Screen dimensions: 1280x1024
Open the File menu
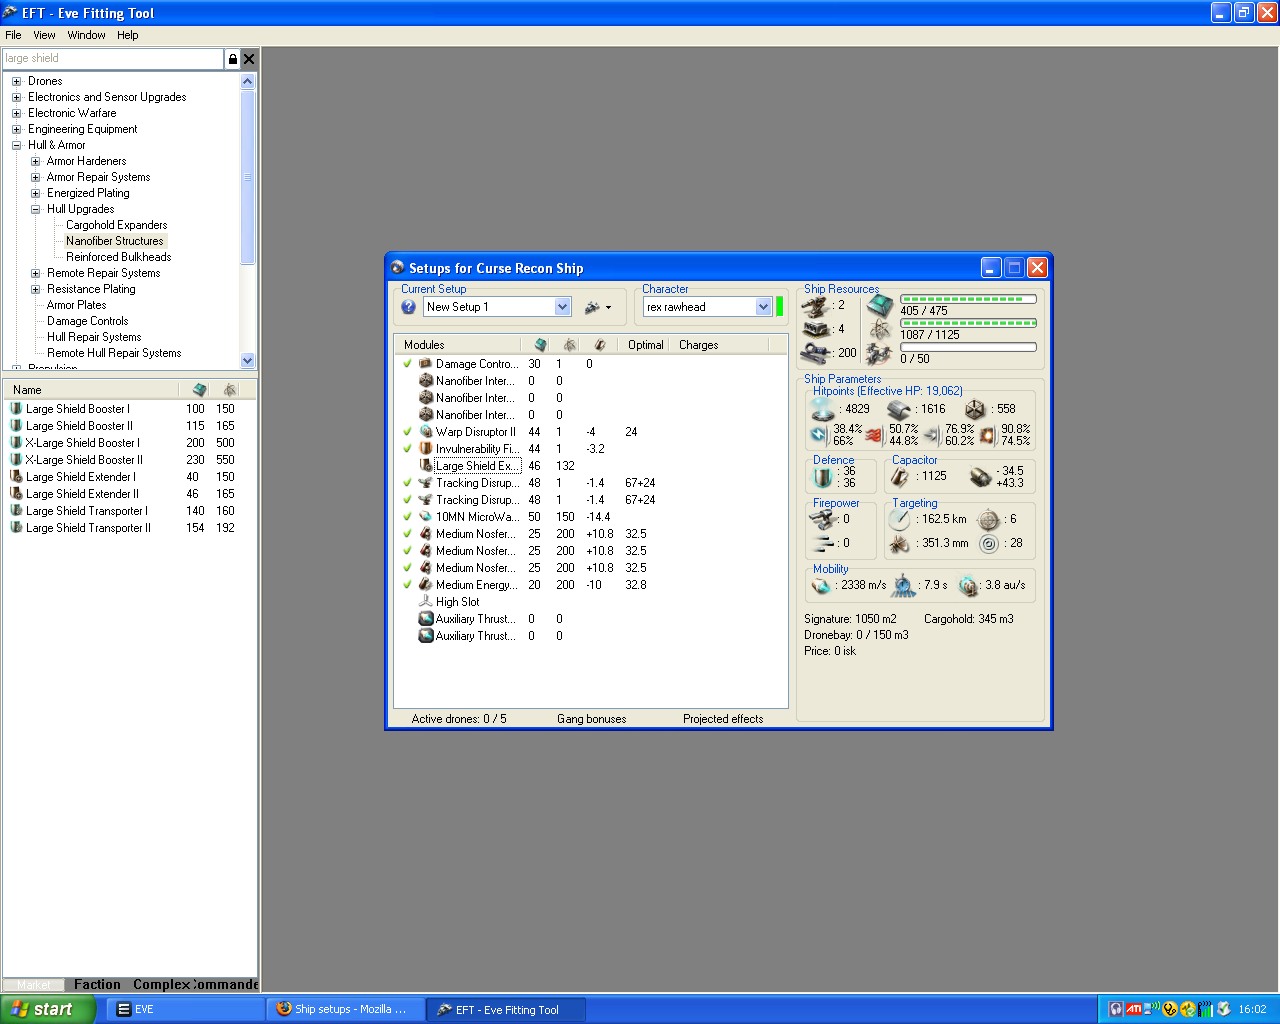tap(13, 35)
